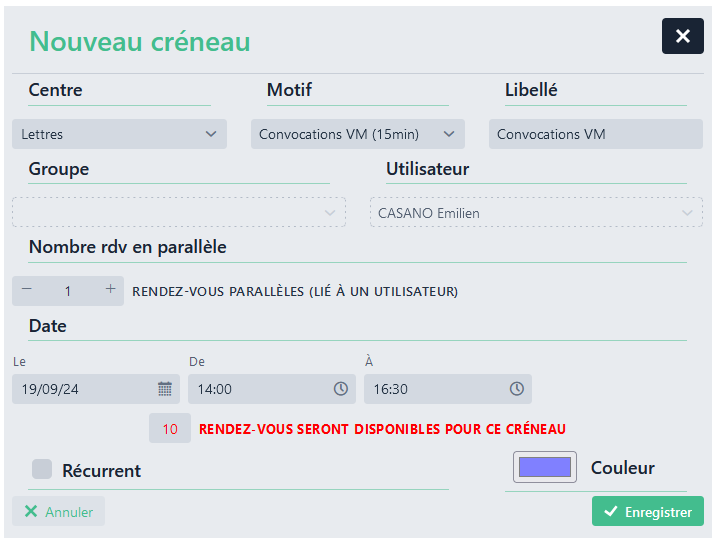Open the purple Couleur swatch
Viewport: 716px width, 545px height.
(545, 467)
